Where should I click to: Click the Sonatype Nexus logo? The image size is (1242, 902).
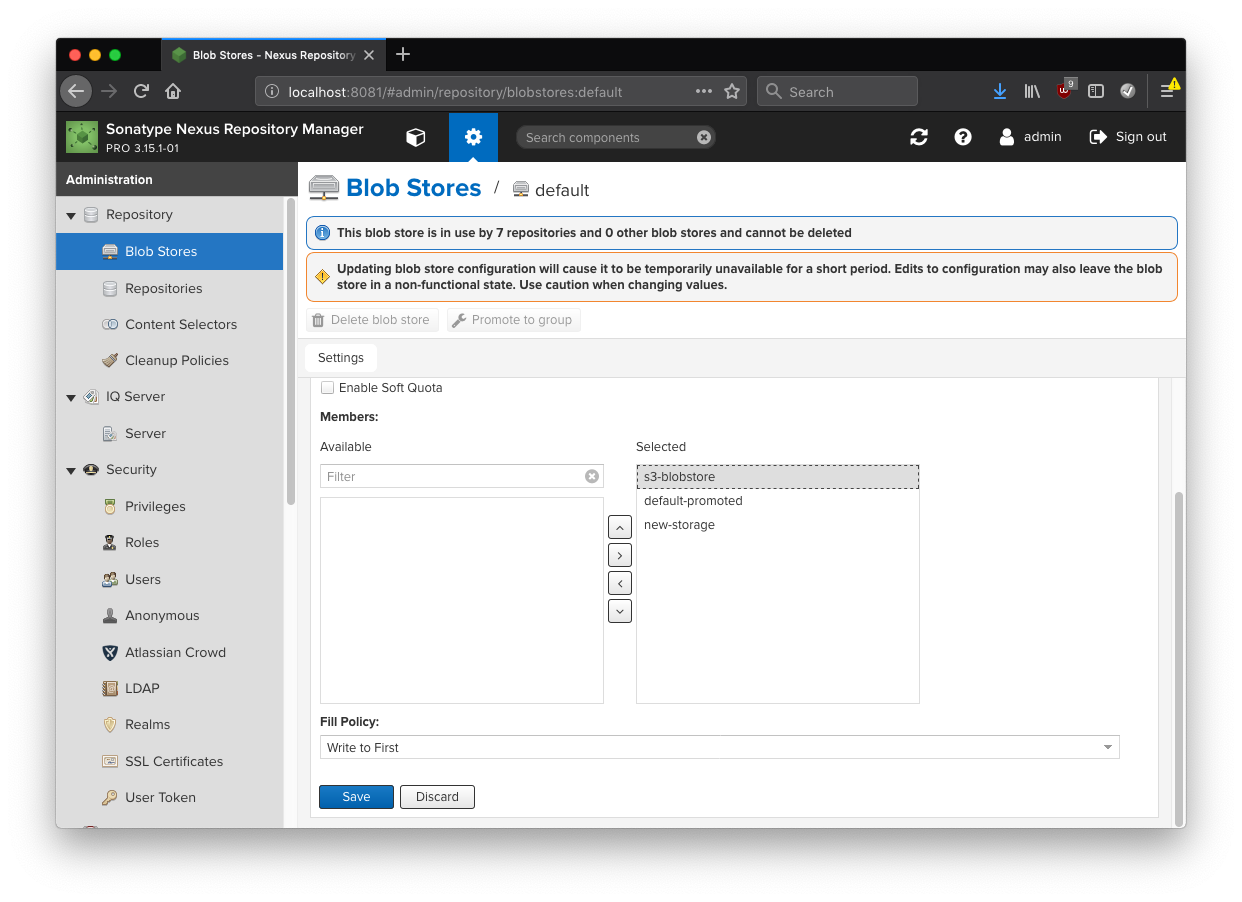coord(82,137)
